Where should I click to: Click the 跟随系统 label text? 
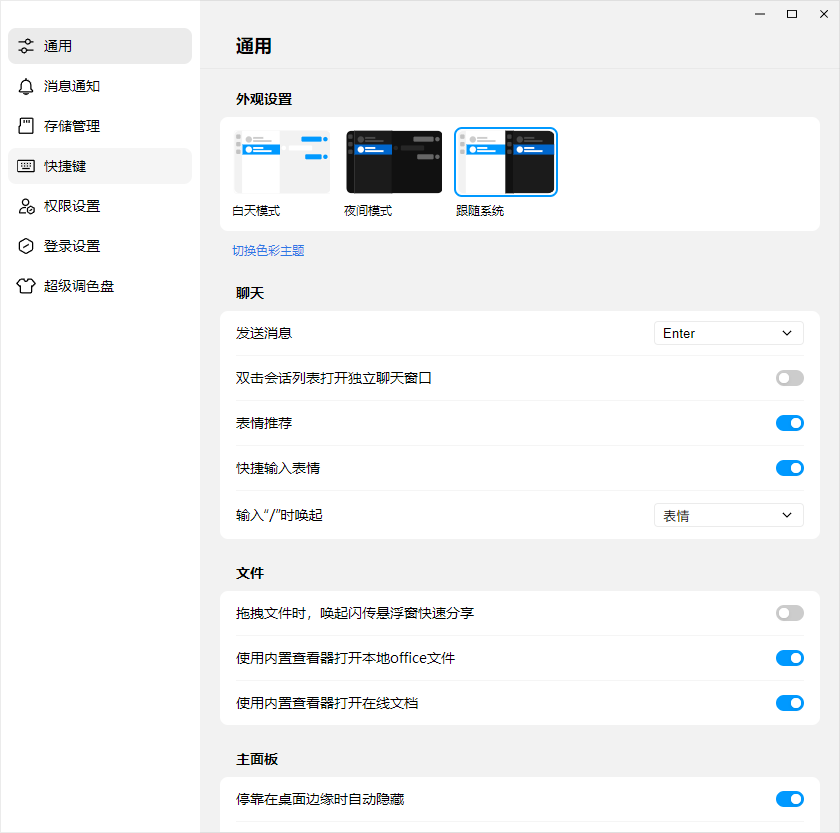pyautogui.click(x=480, y=211)
